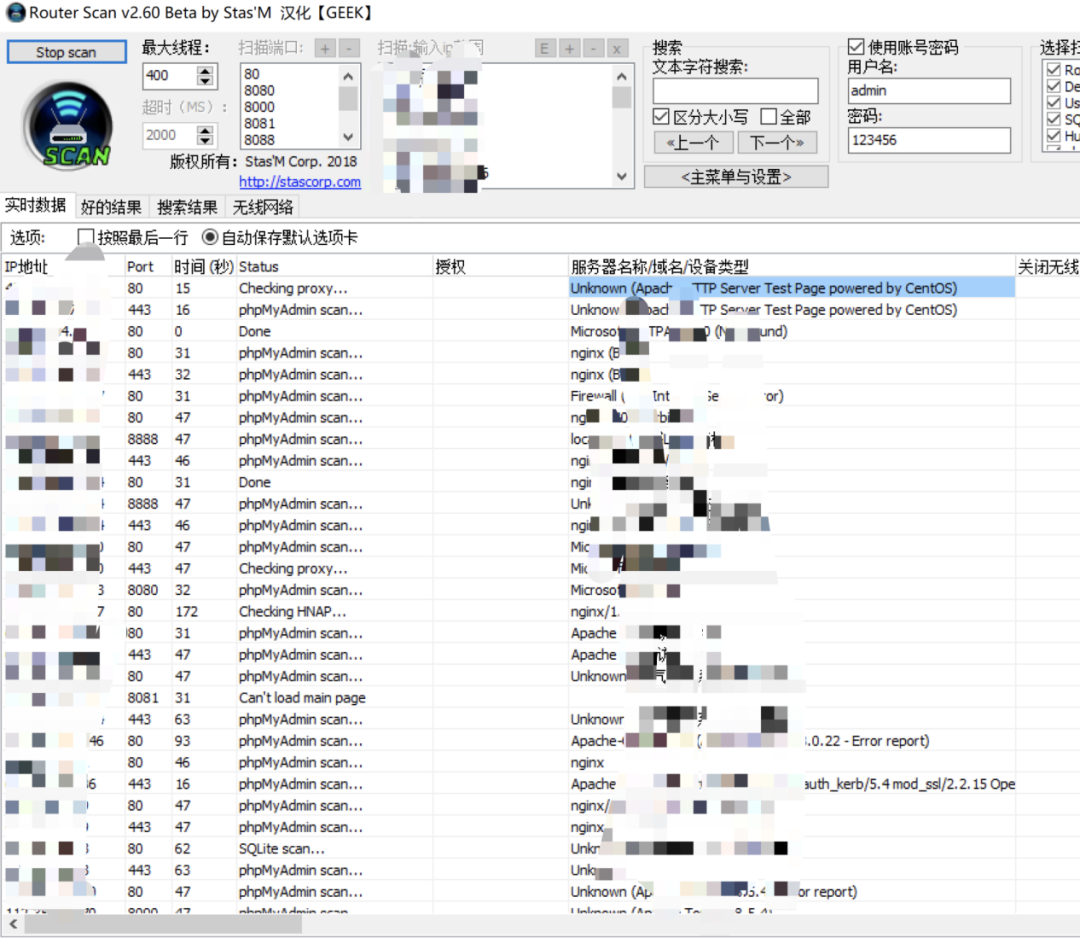The height and width of the screenshot is (938, 1080).
Task: Switch to the 好的结果 tab
Action: [x=111, y=207]
